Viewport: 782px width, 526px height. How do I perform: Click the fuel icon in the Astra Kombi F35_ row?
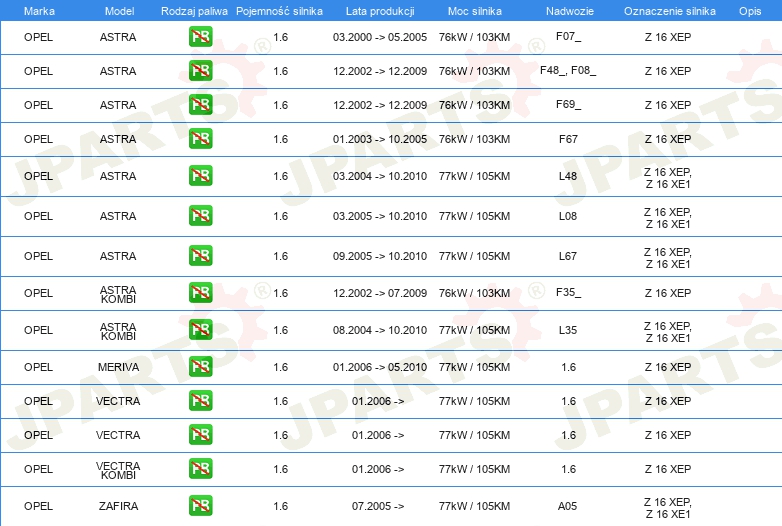tap(200, 293)
